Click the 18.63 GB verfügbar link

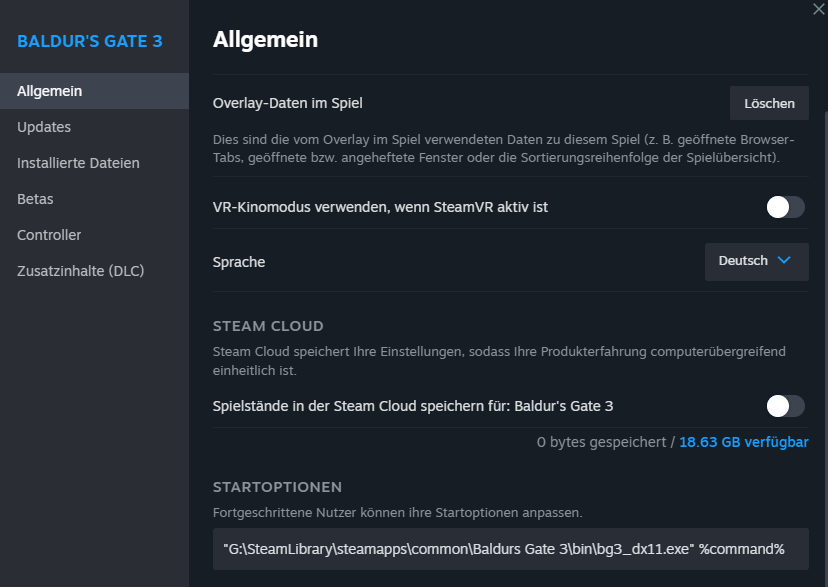[x=744, y=442]
